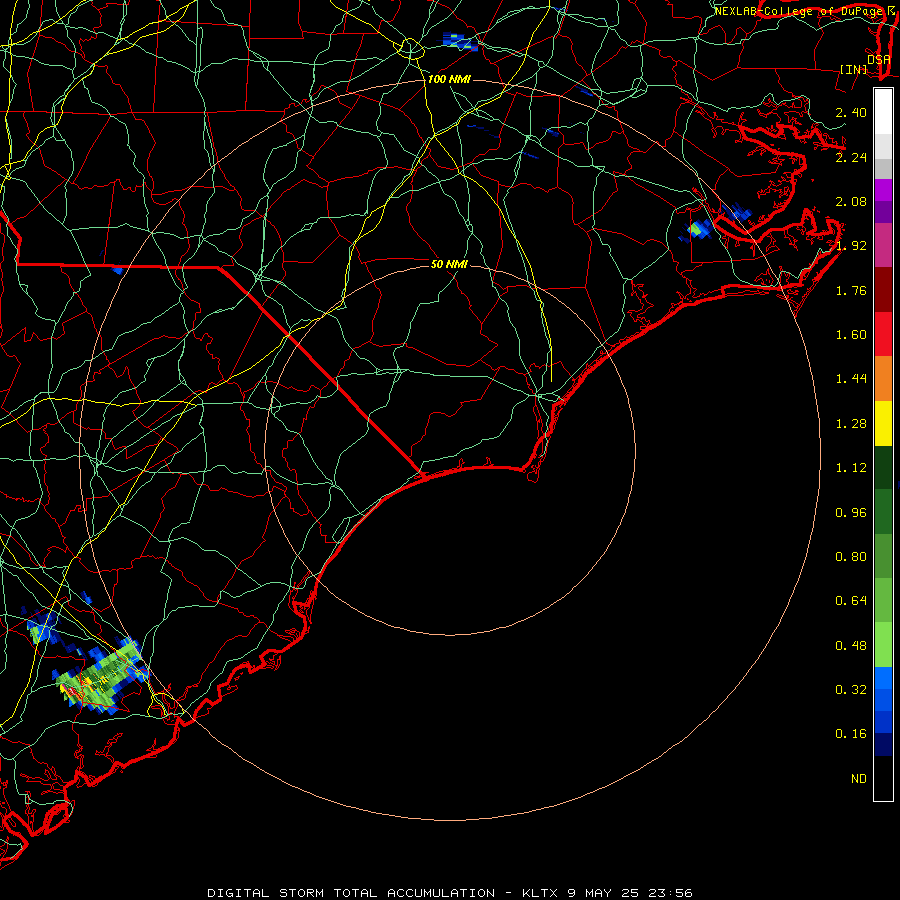This screenshot has height=900, width=900.
Task: Click the navy swatch above ND
Action: point(883,744)
